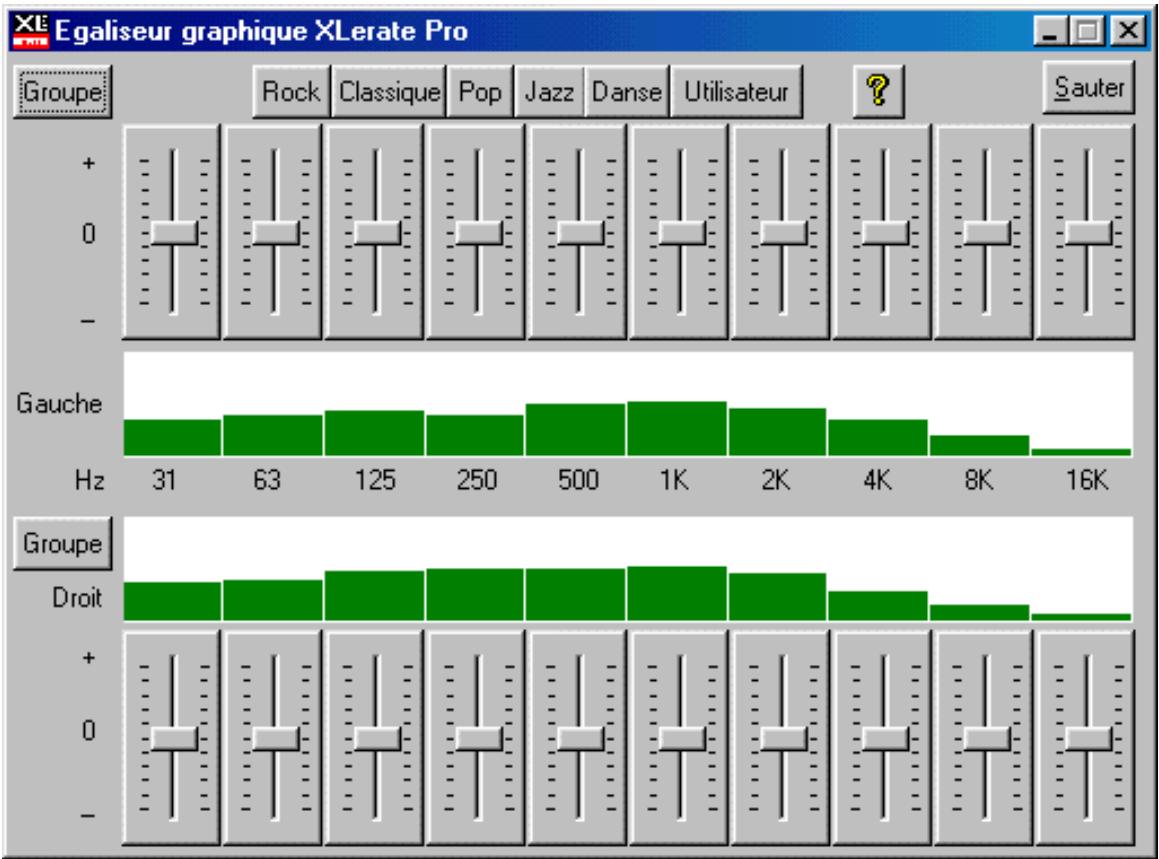Screen dimensions: 1159x859
Task: Click the Gauche 63 Hz slider handle
Action: tap(276, 233)
